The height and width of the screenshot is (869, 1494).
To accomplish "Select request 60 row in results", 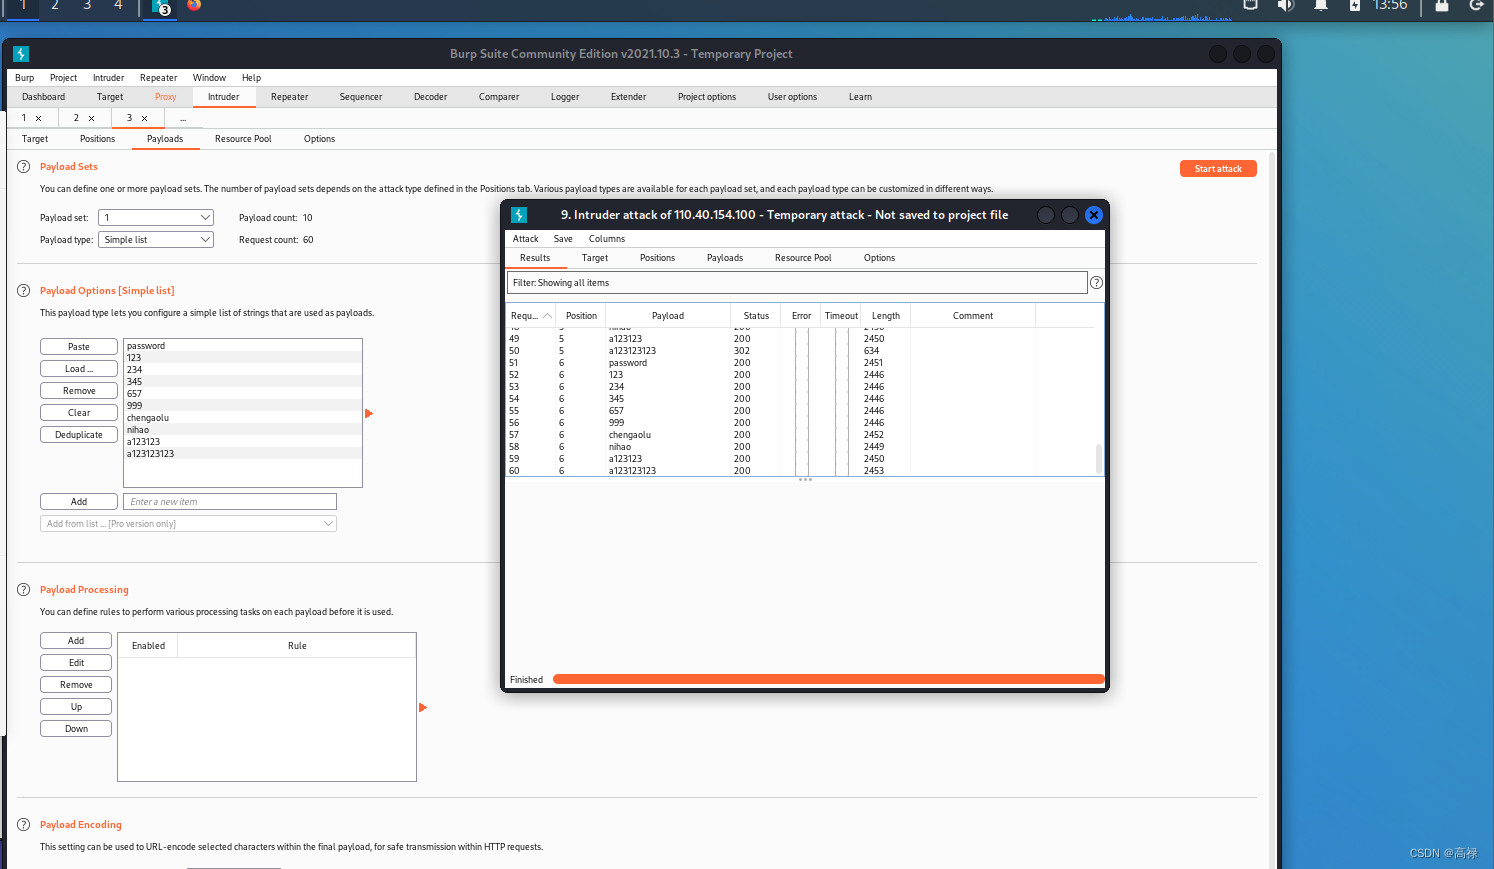I will coord(800,471).
